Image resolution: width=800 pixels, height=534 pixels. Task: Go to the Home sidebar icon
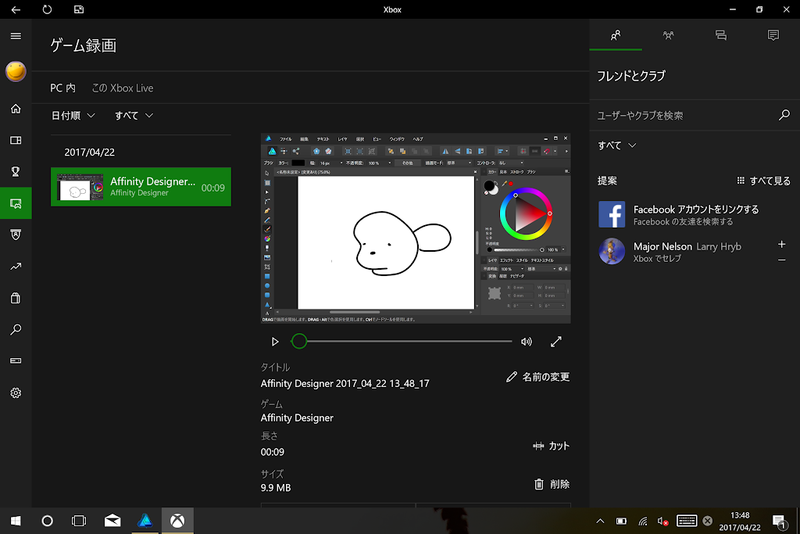16,109
